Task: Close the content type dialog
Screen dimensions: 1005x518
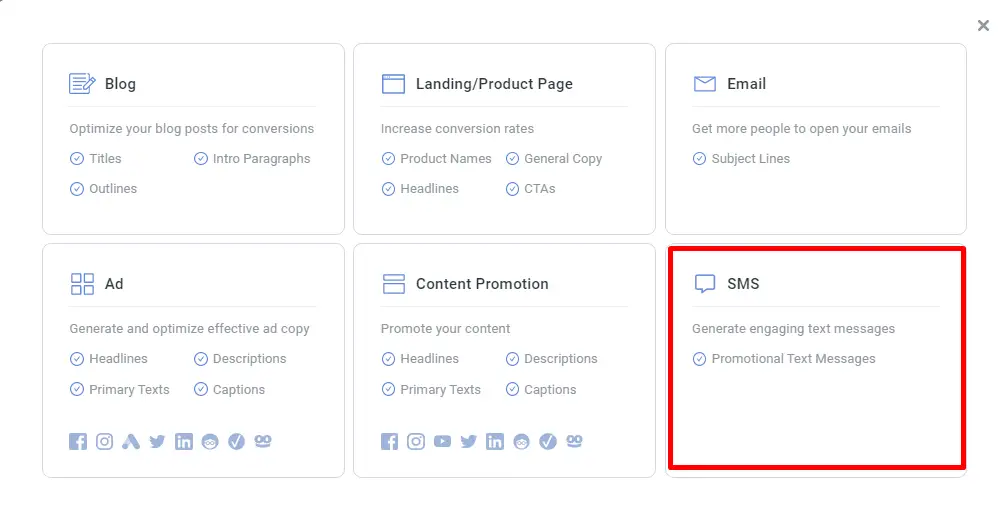Action: tap(983, 25)
